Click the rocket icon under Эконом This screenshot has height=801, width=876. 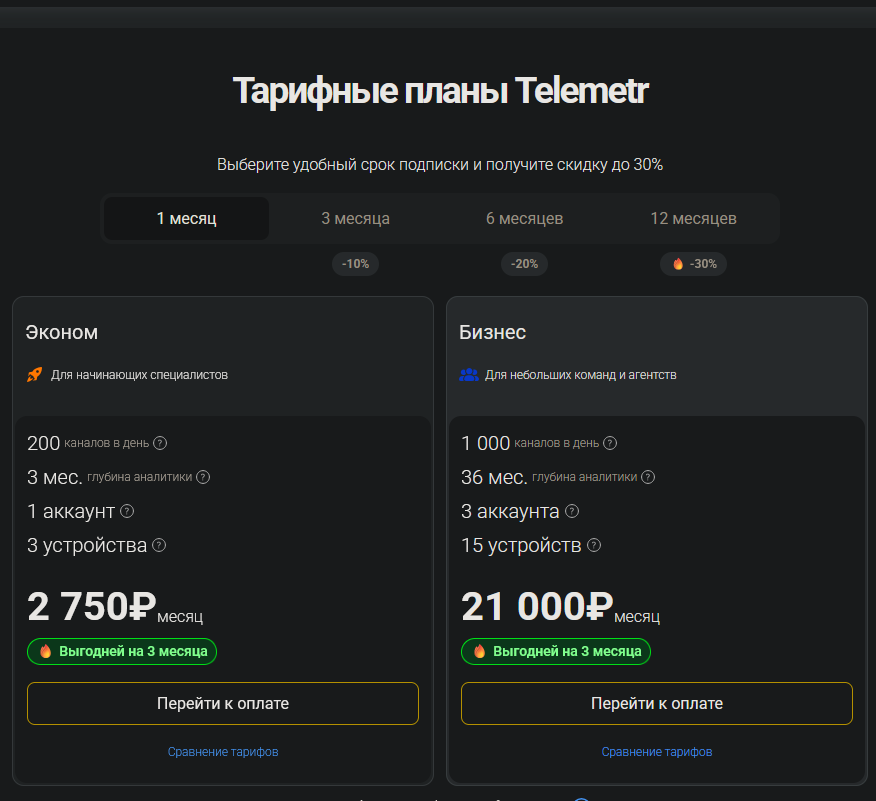tap(35, 374)
